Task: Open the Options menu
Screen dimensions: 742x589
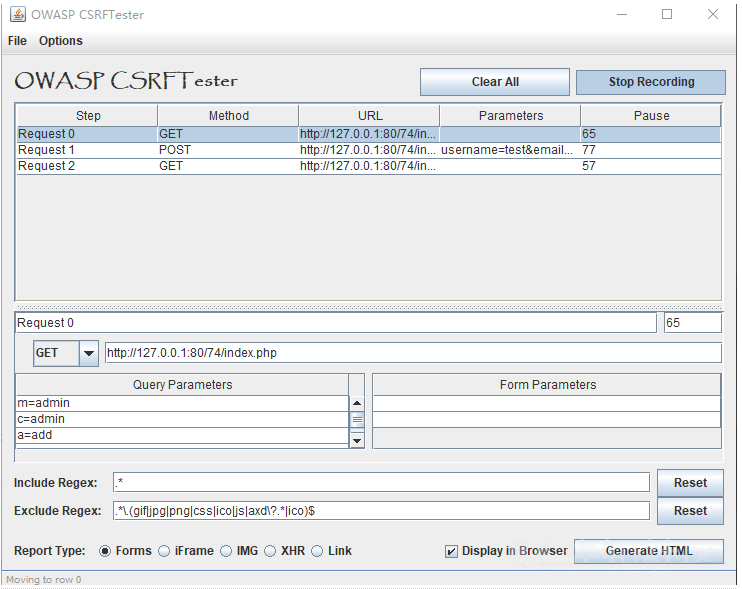Action: (x=61, y=41)
